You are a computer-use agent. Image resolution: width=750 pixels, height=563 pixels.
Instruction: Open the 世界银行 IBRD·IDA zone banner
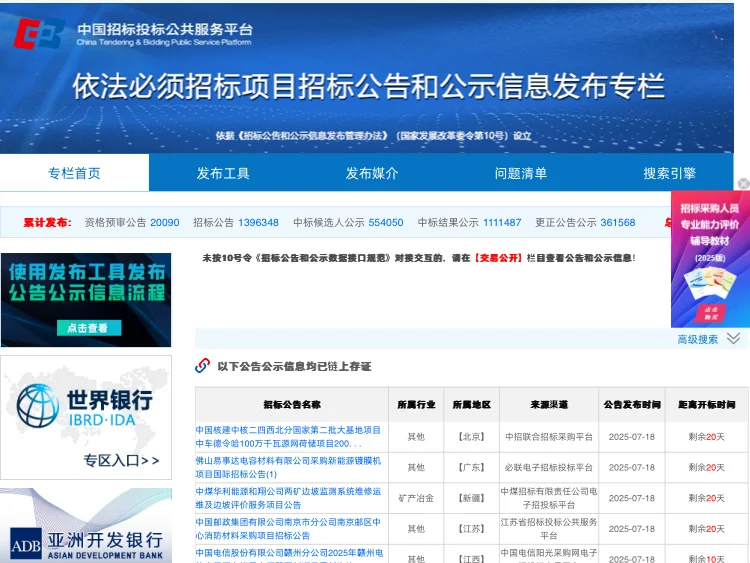(86, 417)
